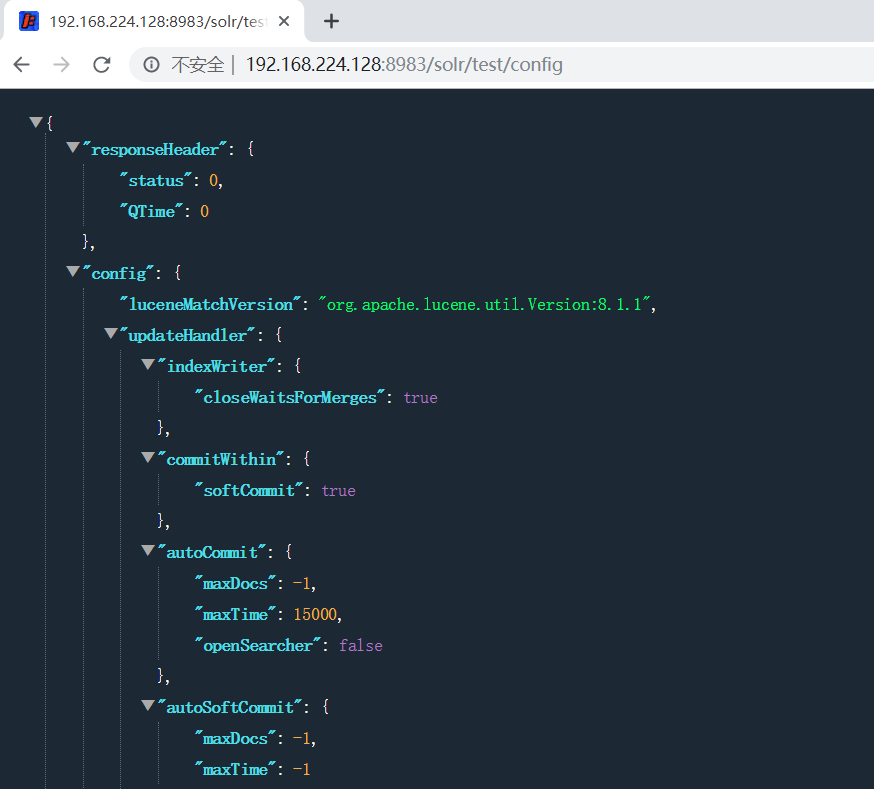
Task: Collapse the root JSON object
Action: tap(36, 121)
